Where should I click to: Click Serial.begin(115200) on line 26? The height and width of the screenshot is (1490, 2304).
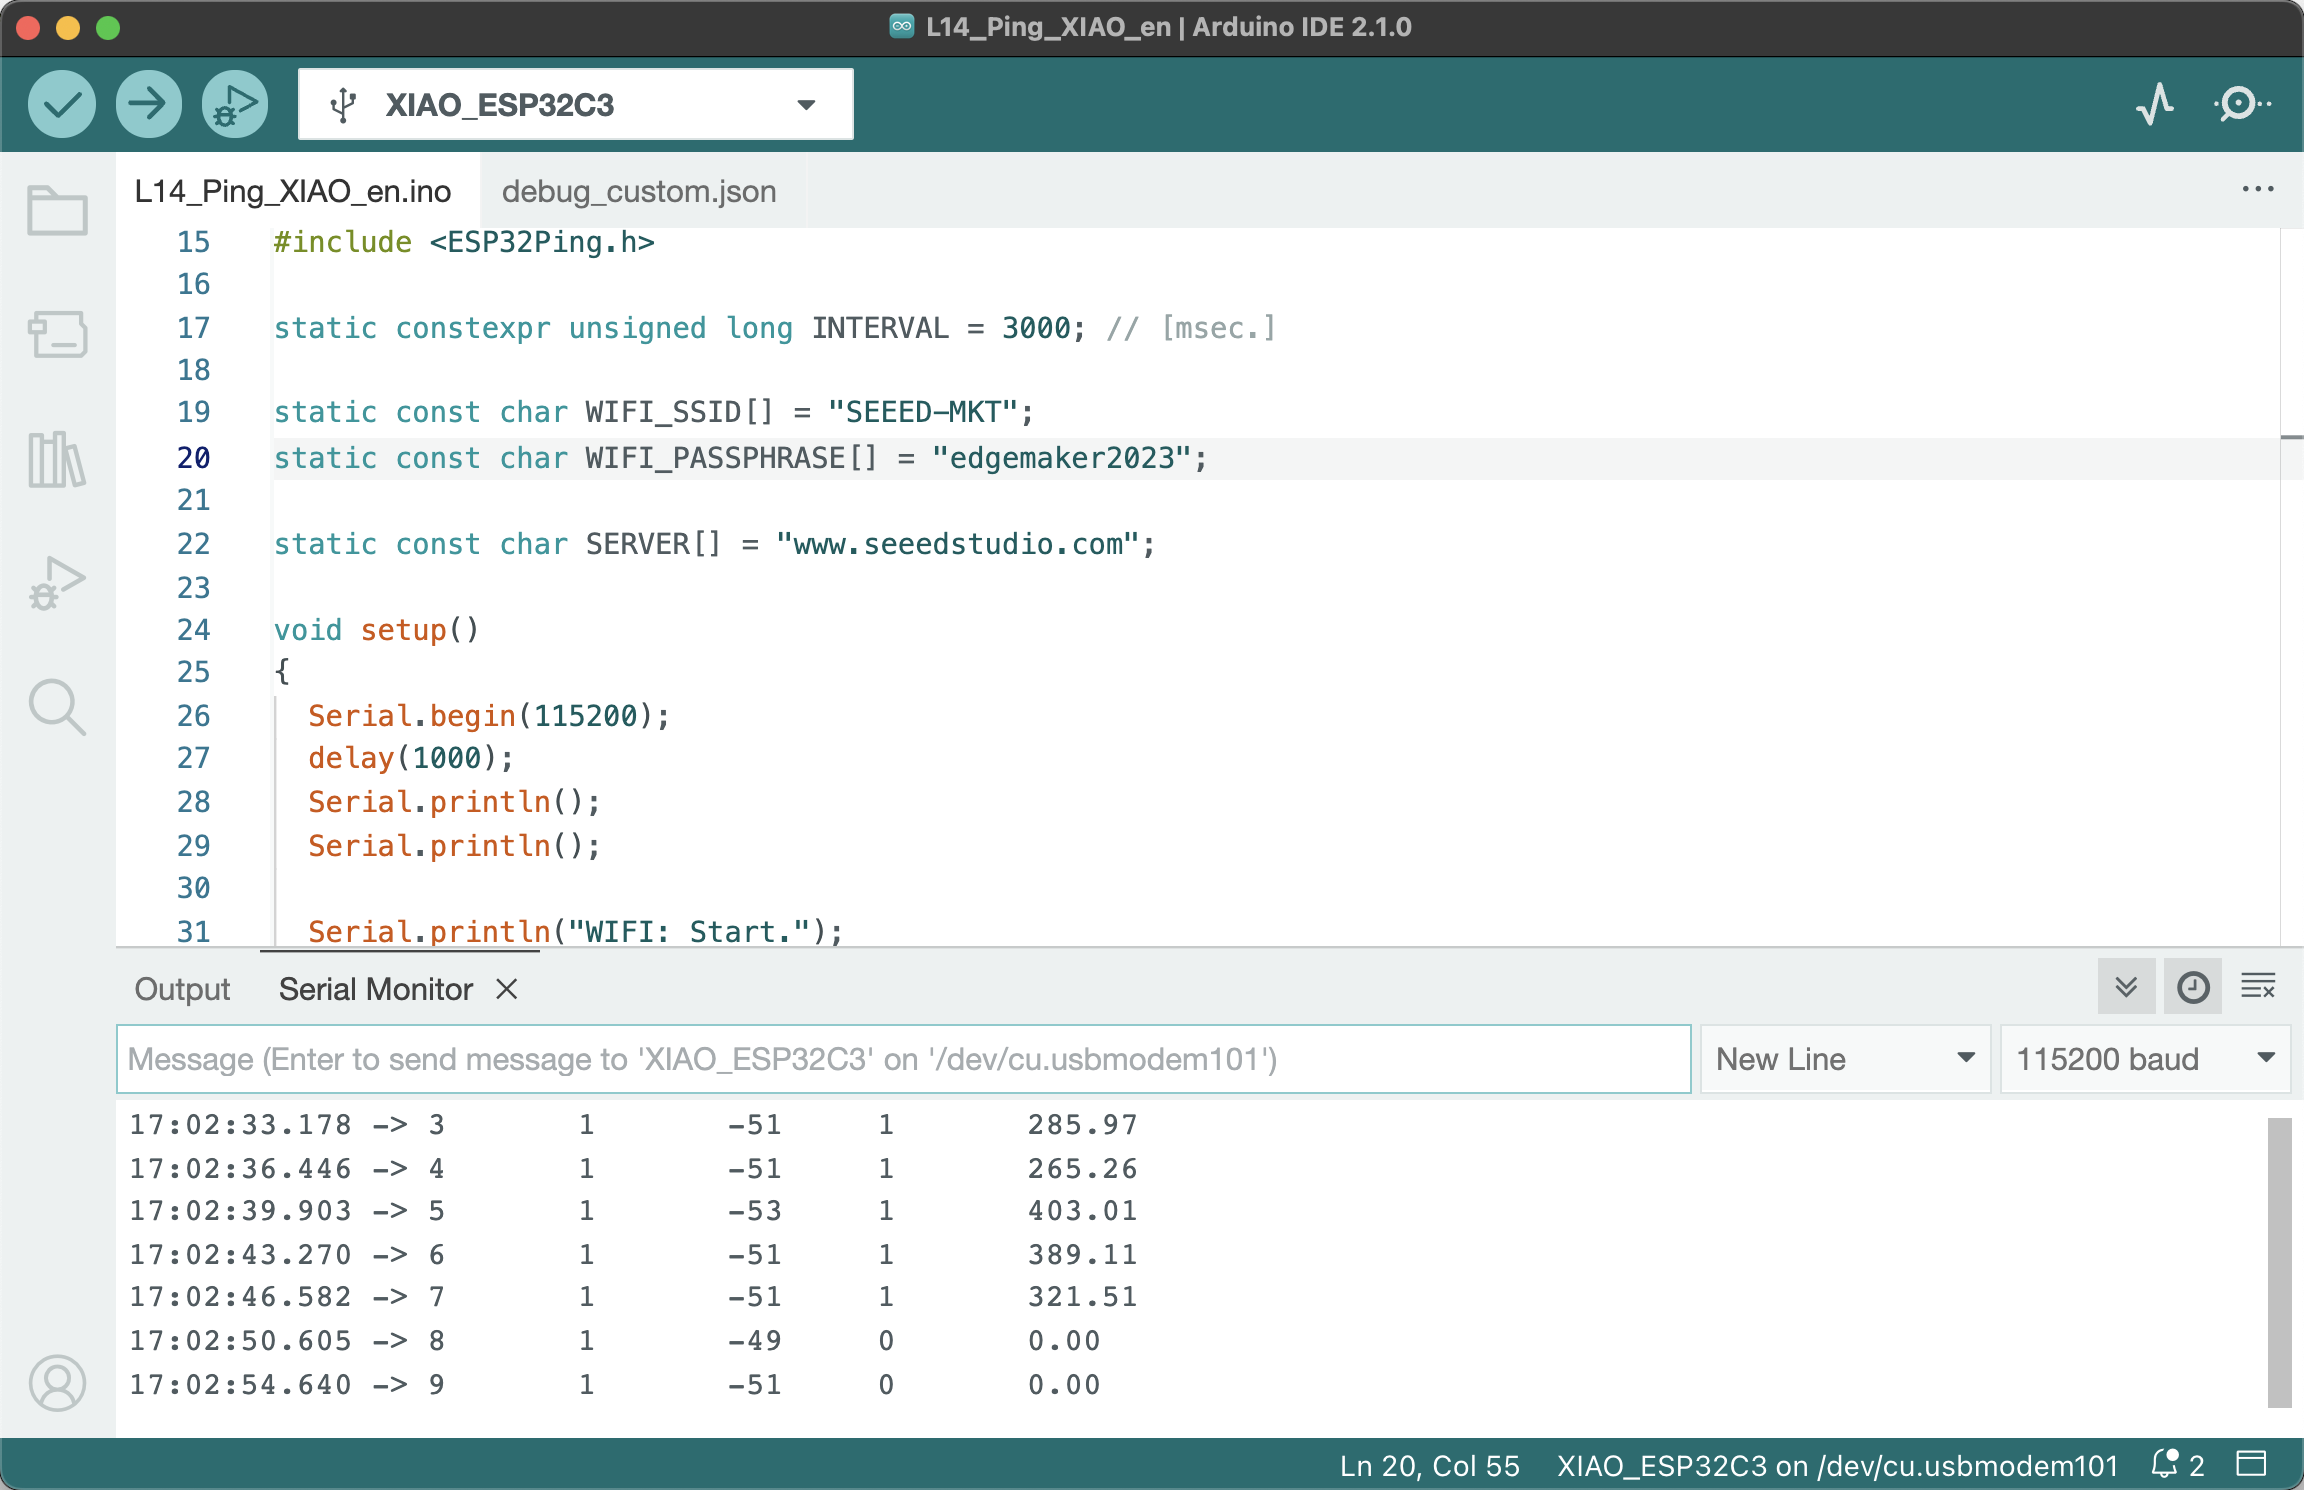489,716
